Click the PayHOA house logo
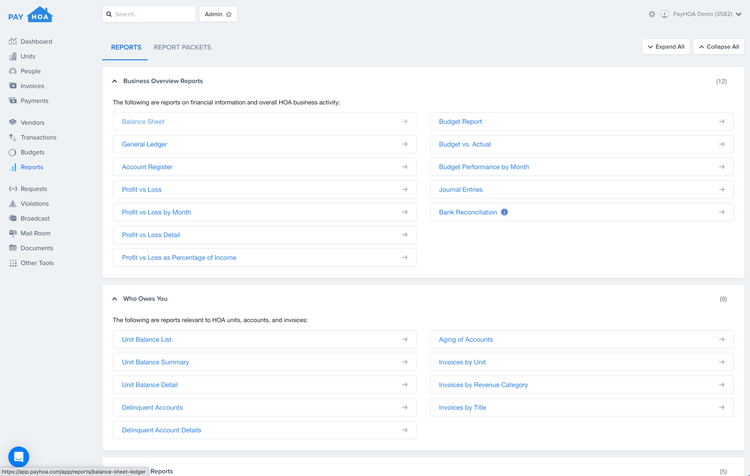The width and height of the screenshot is (750, 476). tap(31, 15)
